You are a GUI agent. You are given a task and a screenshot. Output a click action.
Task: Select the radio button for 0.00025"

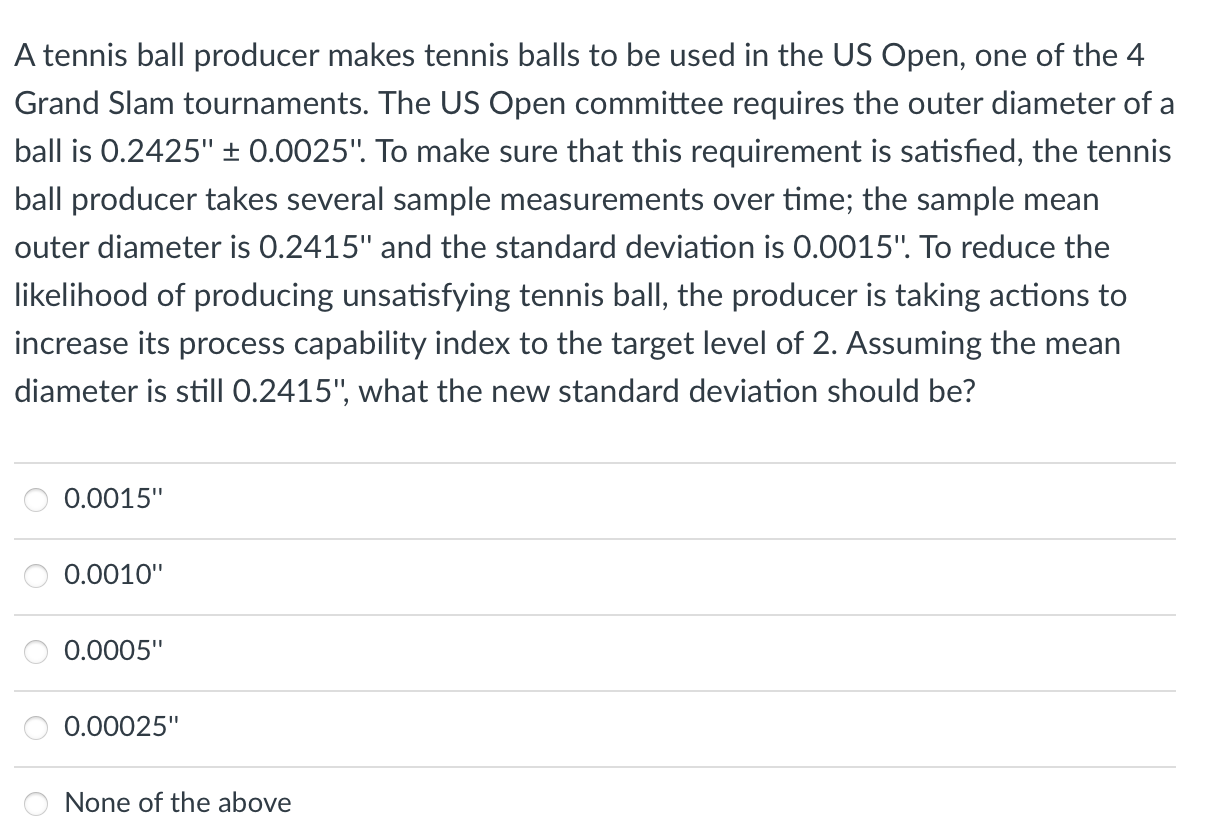[x=36, y=728]
